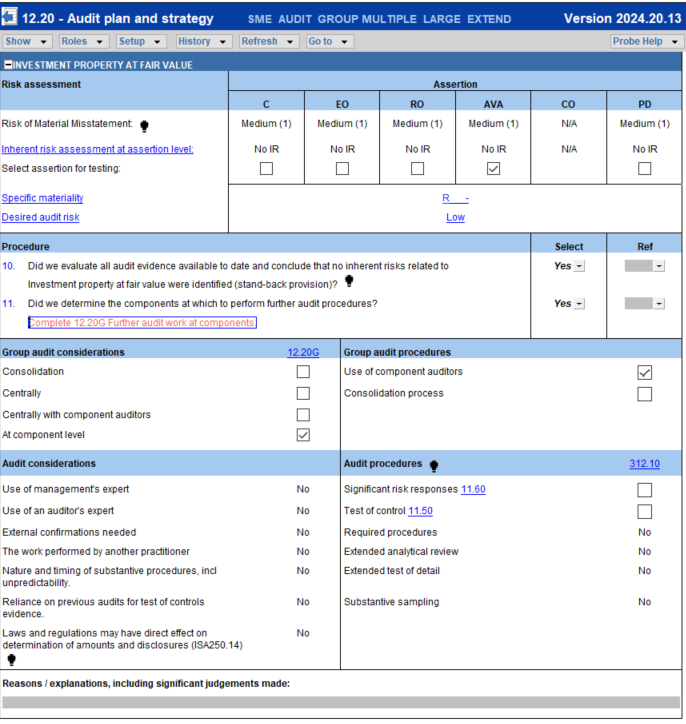Image resolution: width=686 pixels, height=724 pixels.
Task: Click No value for Use of an auditor's expert
Action: (303, 511)
